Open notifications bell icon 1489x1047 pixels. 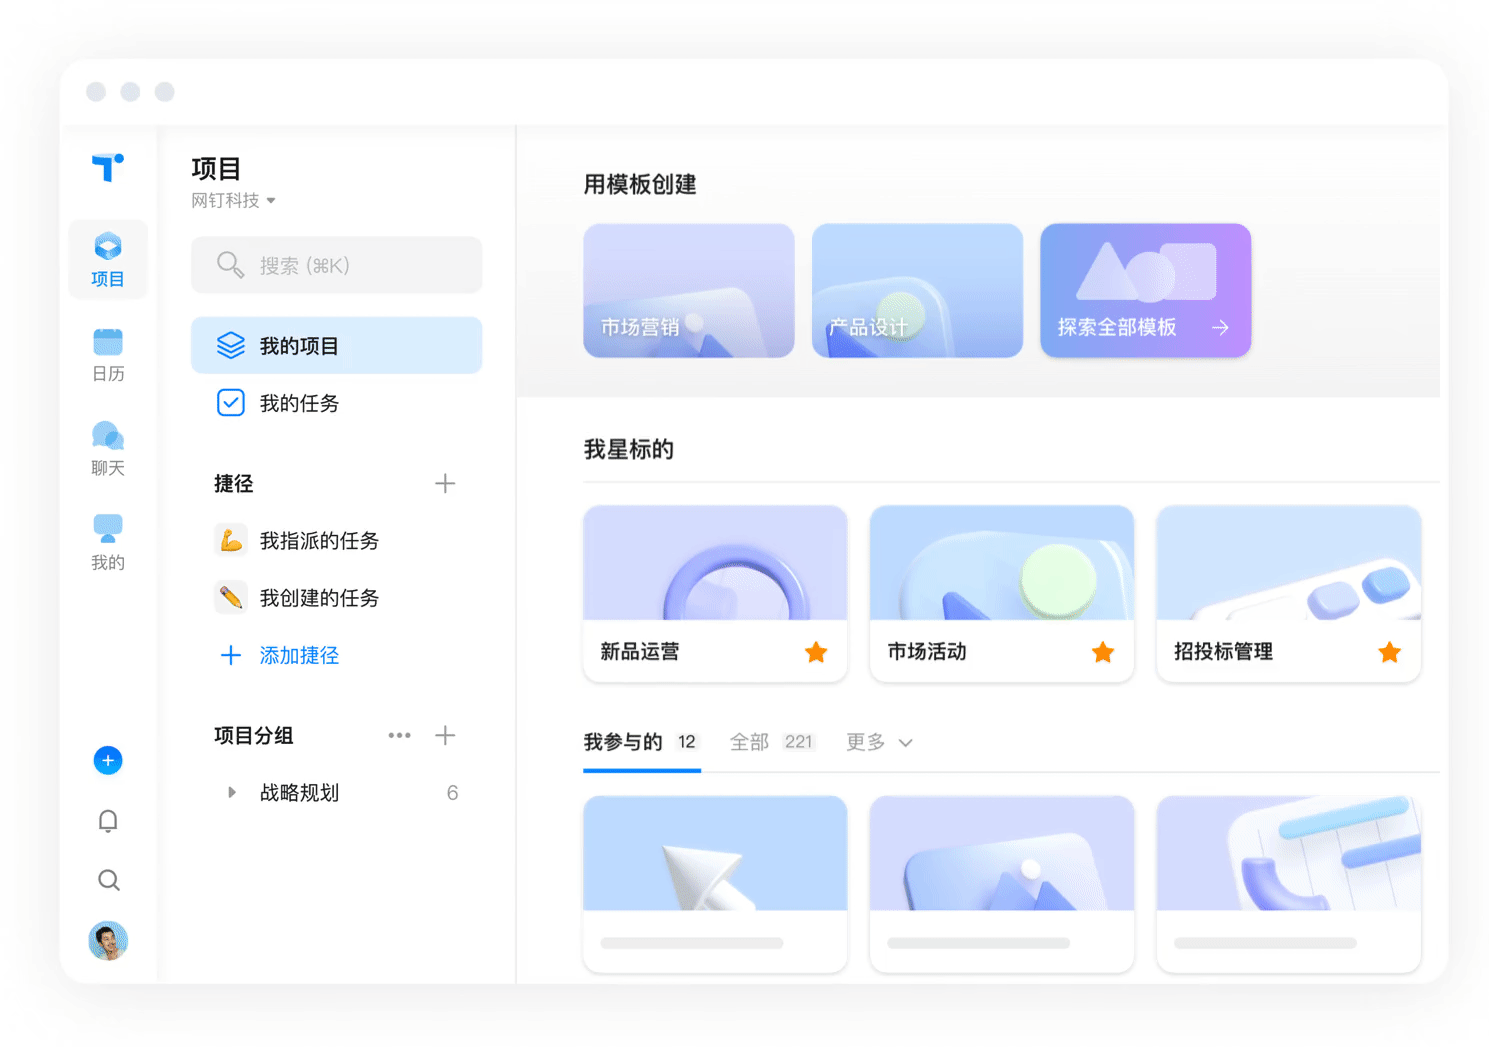point(108,821)
